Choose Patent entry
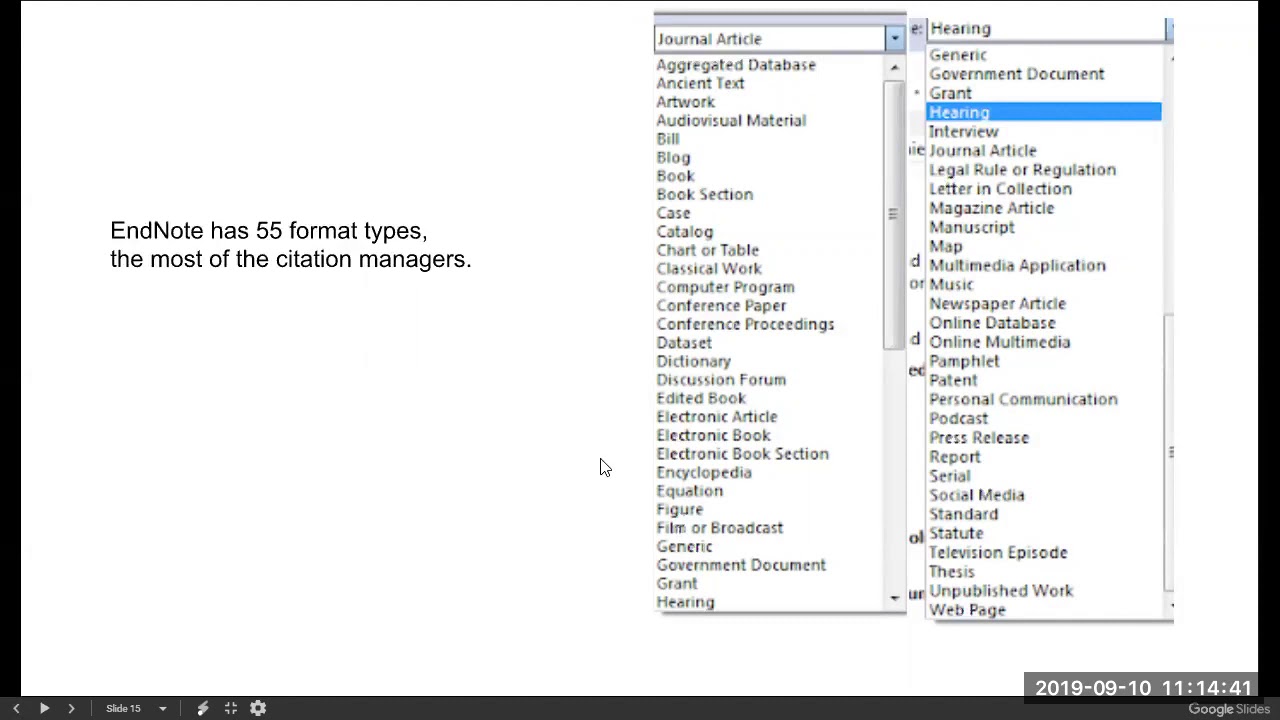The image size is (1280, 720). 953,379
